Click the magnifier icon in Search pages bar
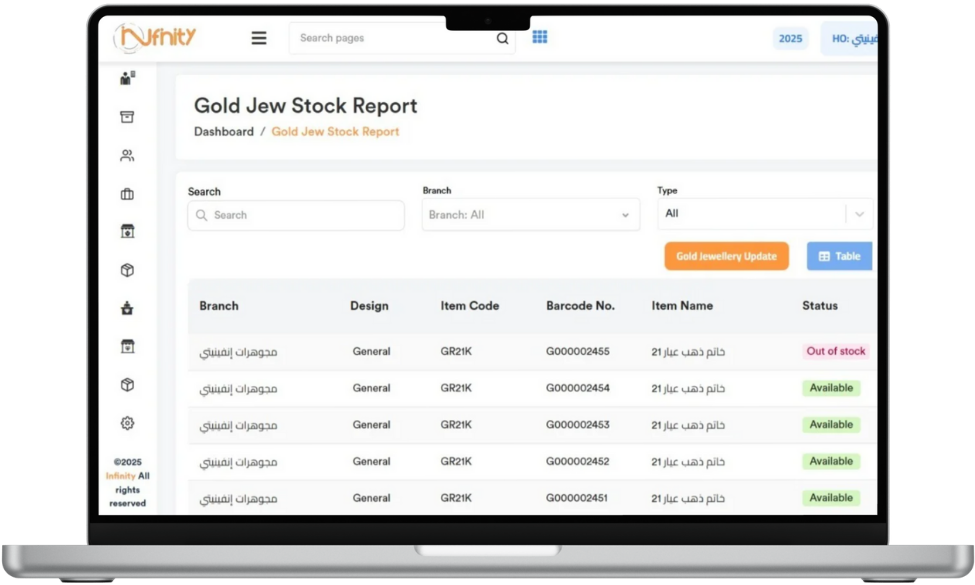 click(x=502, y=39)
